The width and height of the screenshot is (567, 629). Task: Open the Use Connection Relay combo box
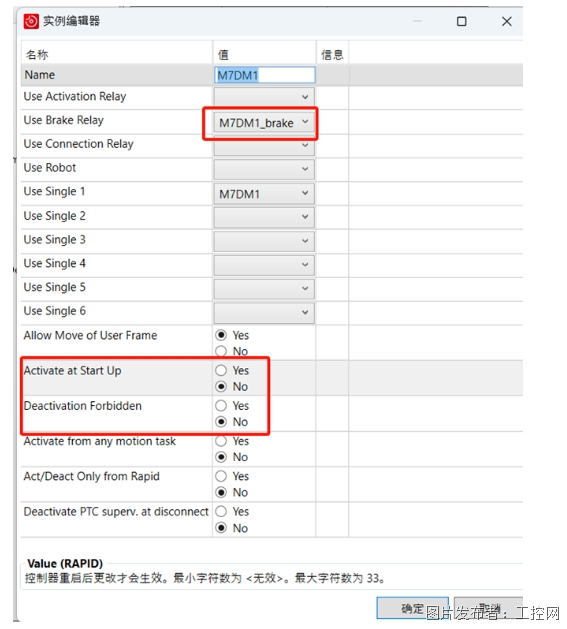(264, 146)
